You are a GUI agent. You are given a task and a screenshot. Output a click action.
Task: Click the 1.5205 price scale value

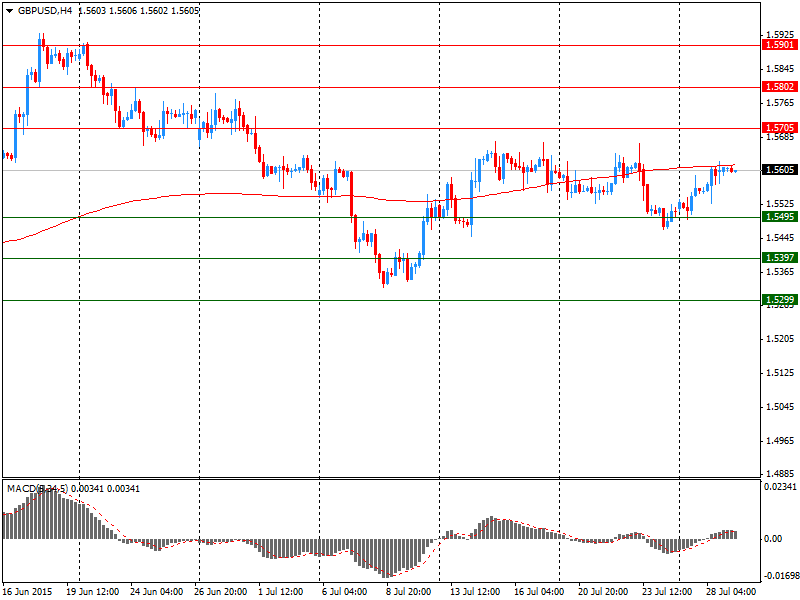pos(781,339)
